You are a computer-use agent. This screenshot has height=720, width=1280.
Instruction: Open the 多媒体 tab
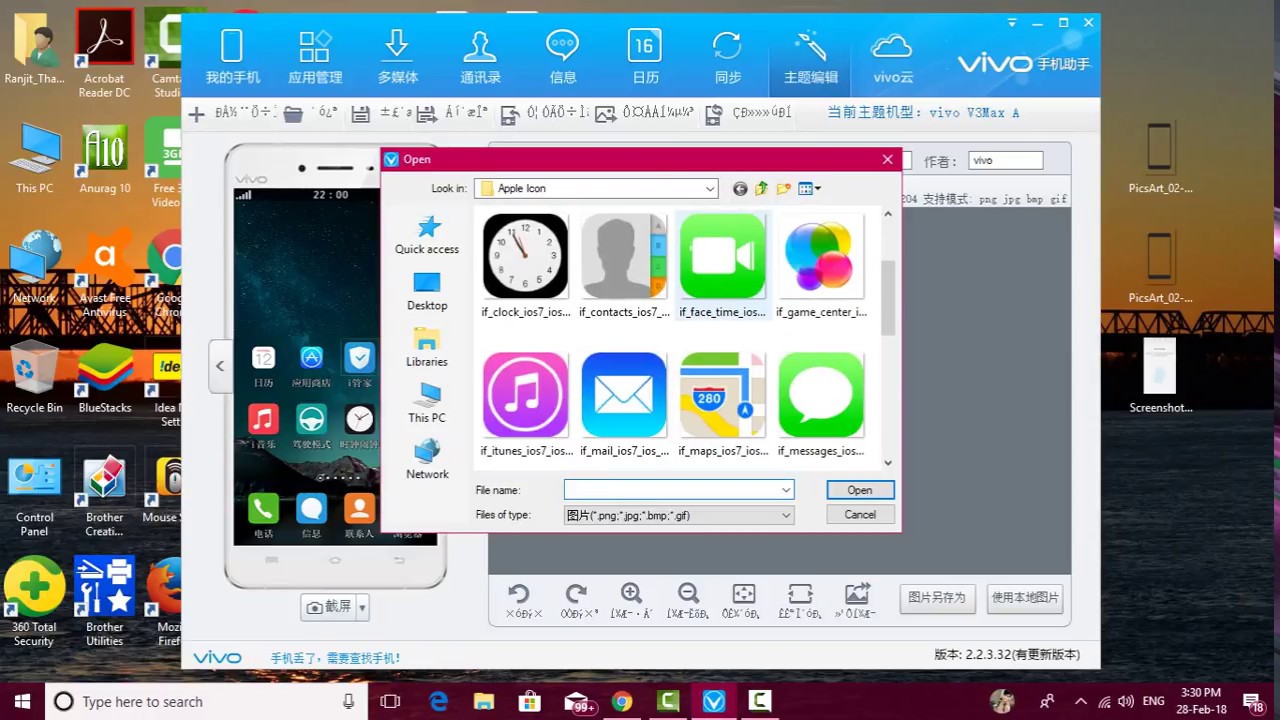pyautogui.click(x=398, y=56)
